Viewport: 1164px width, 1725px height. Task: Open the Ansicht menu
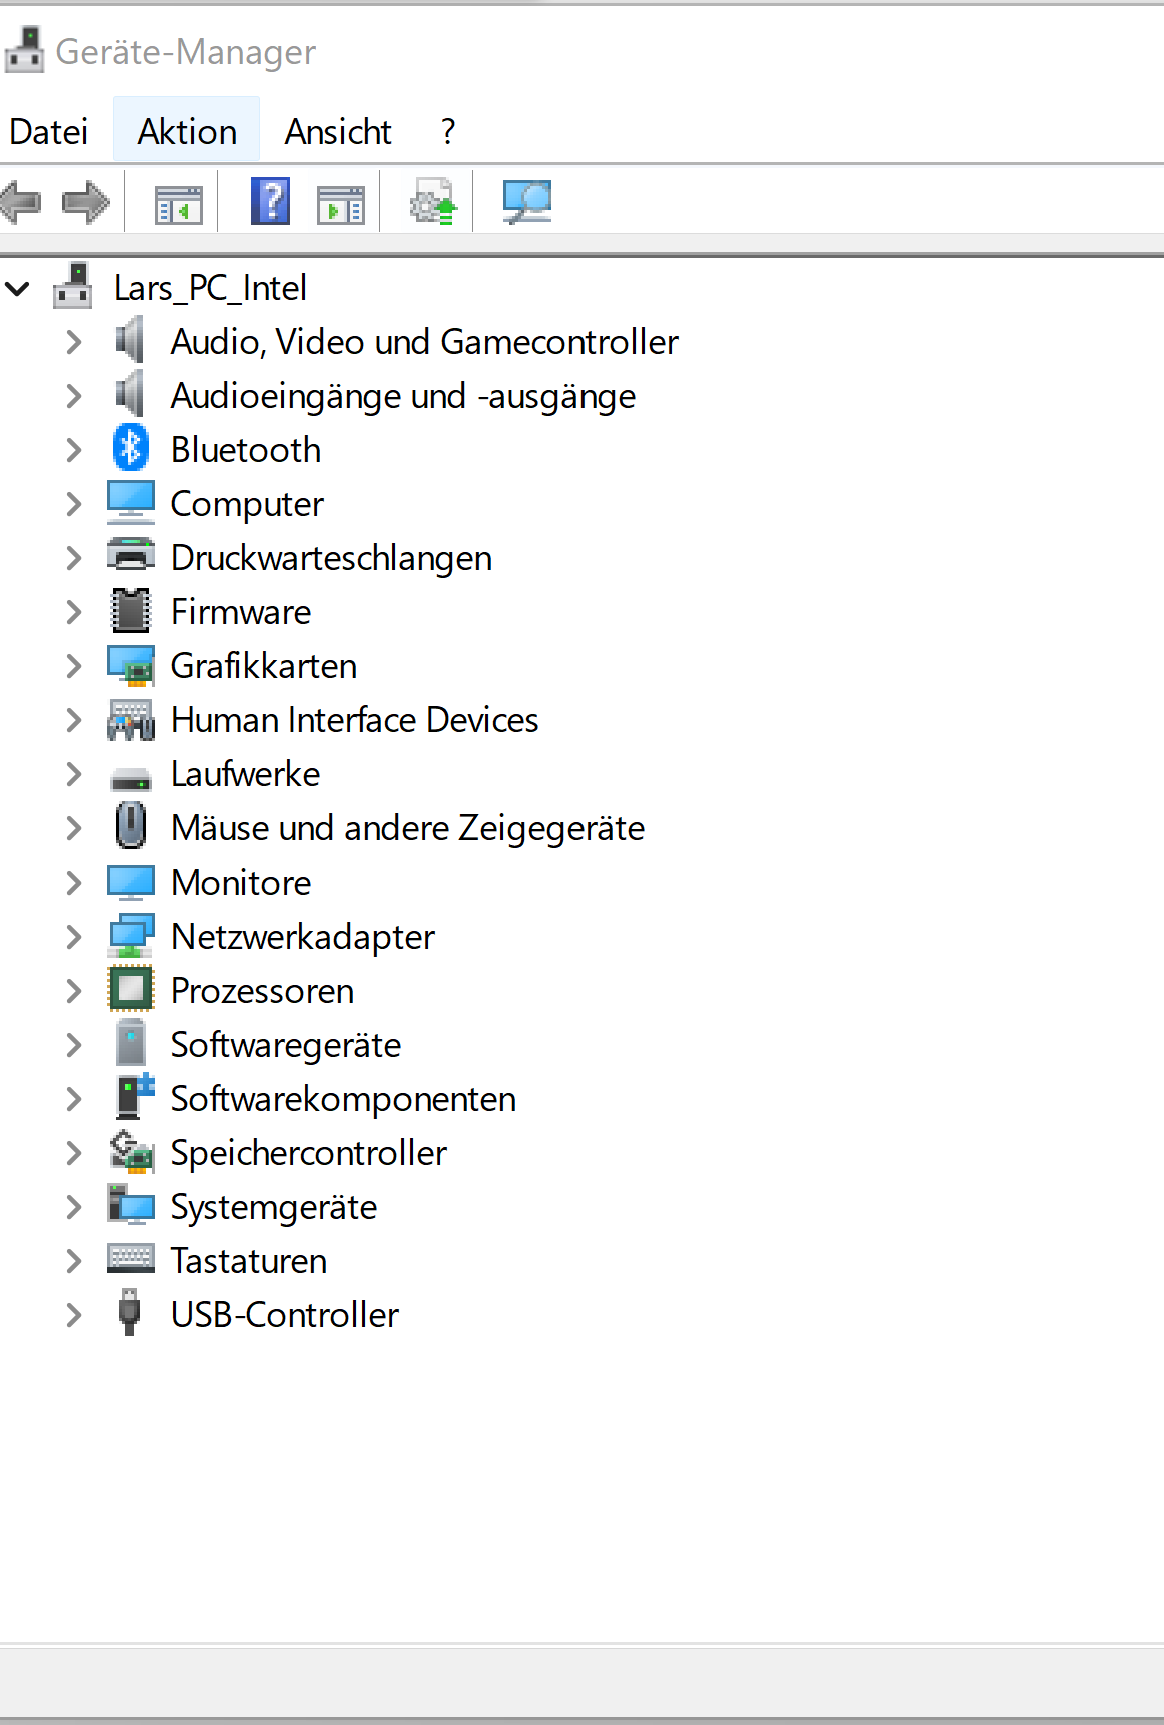338,131
